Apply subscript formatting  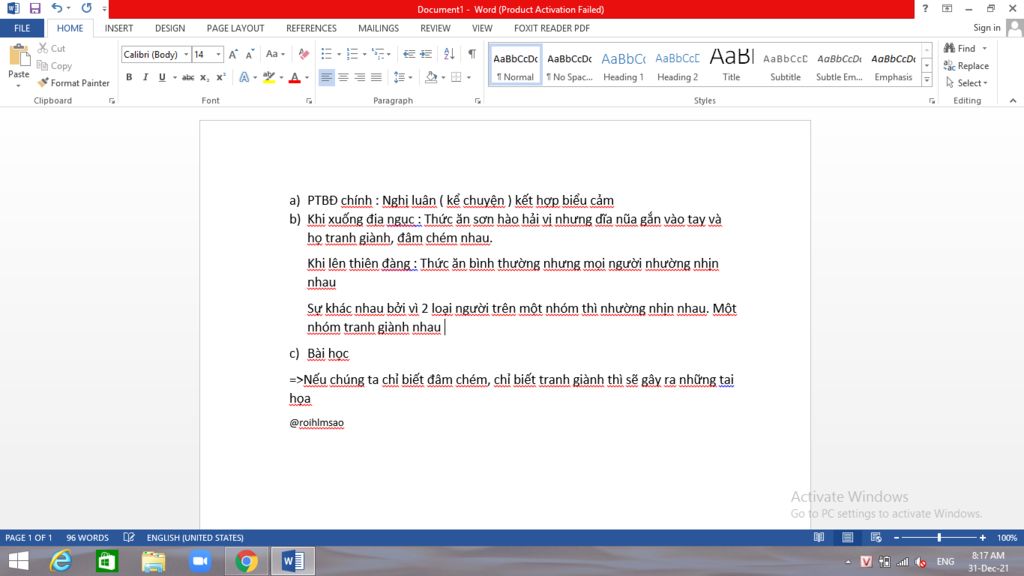coord(204,77)
